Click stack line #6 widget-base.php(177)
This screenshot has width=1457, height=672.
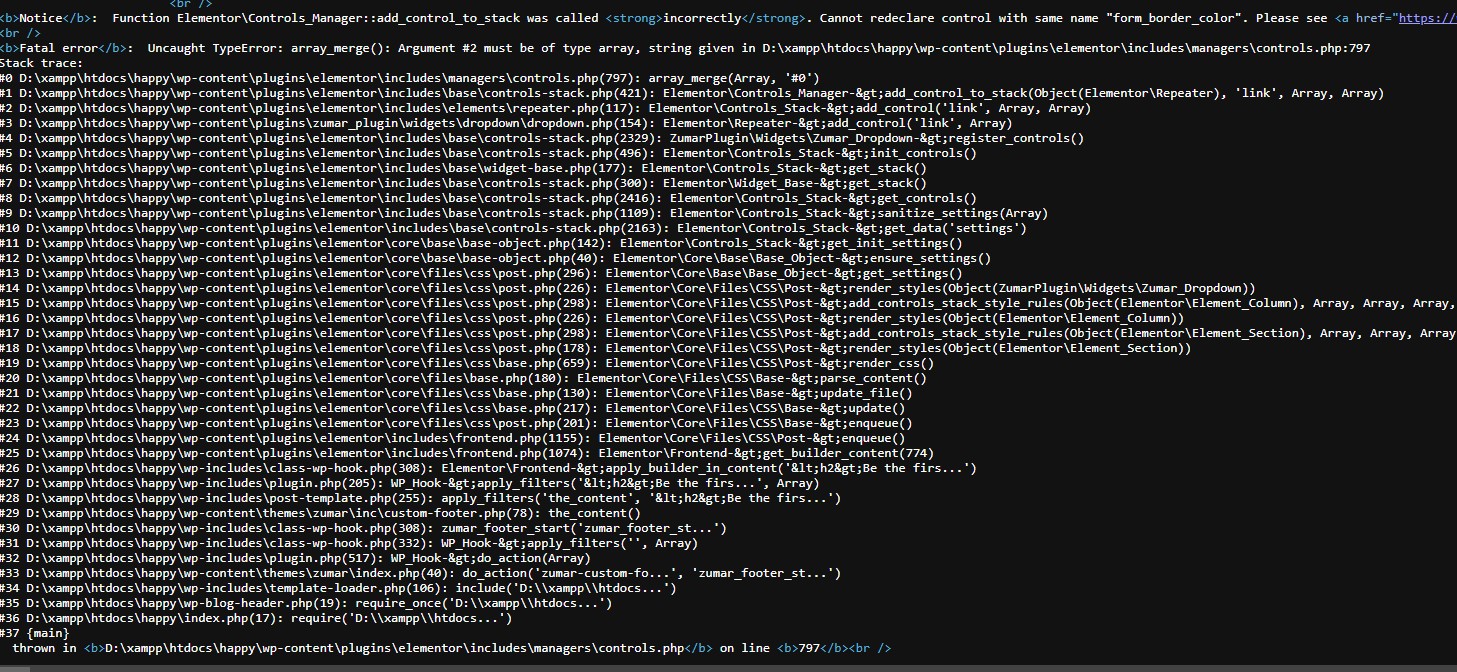click(x=464, y=168)
